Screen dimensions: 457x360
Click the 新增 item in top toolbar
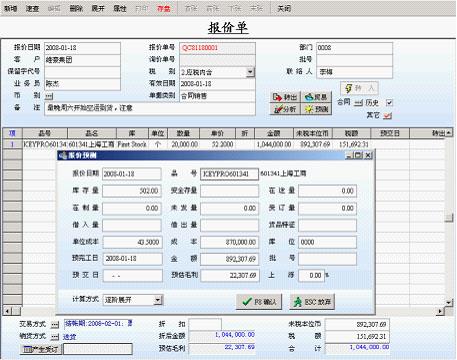pyautogui.click(x=11, y=8)
